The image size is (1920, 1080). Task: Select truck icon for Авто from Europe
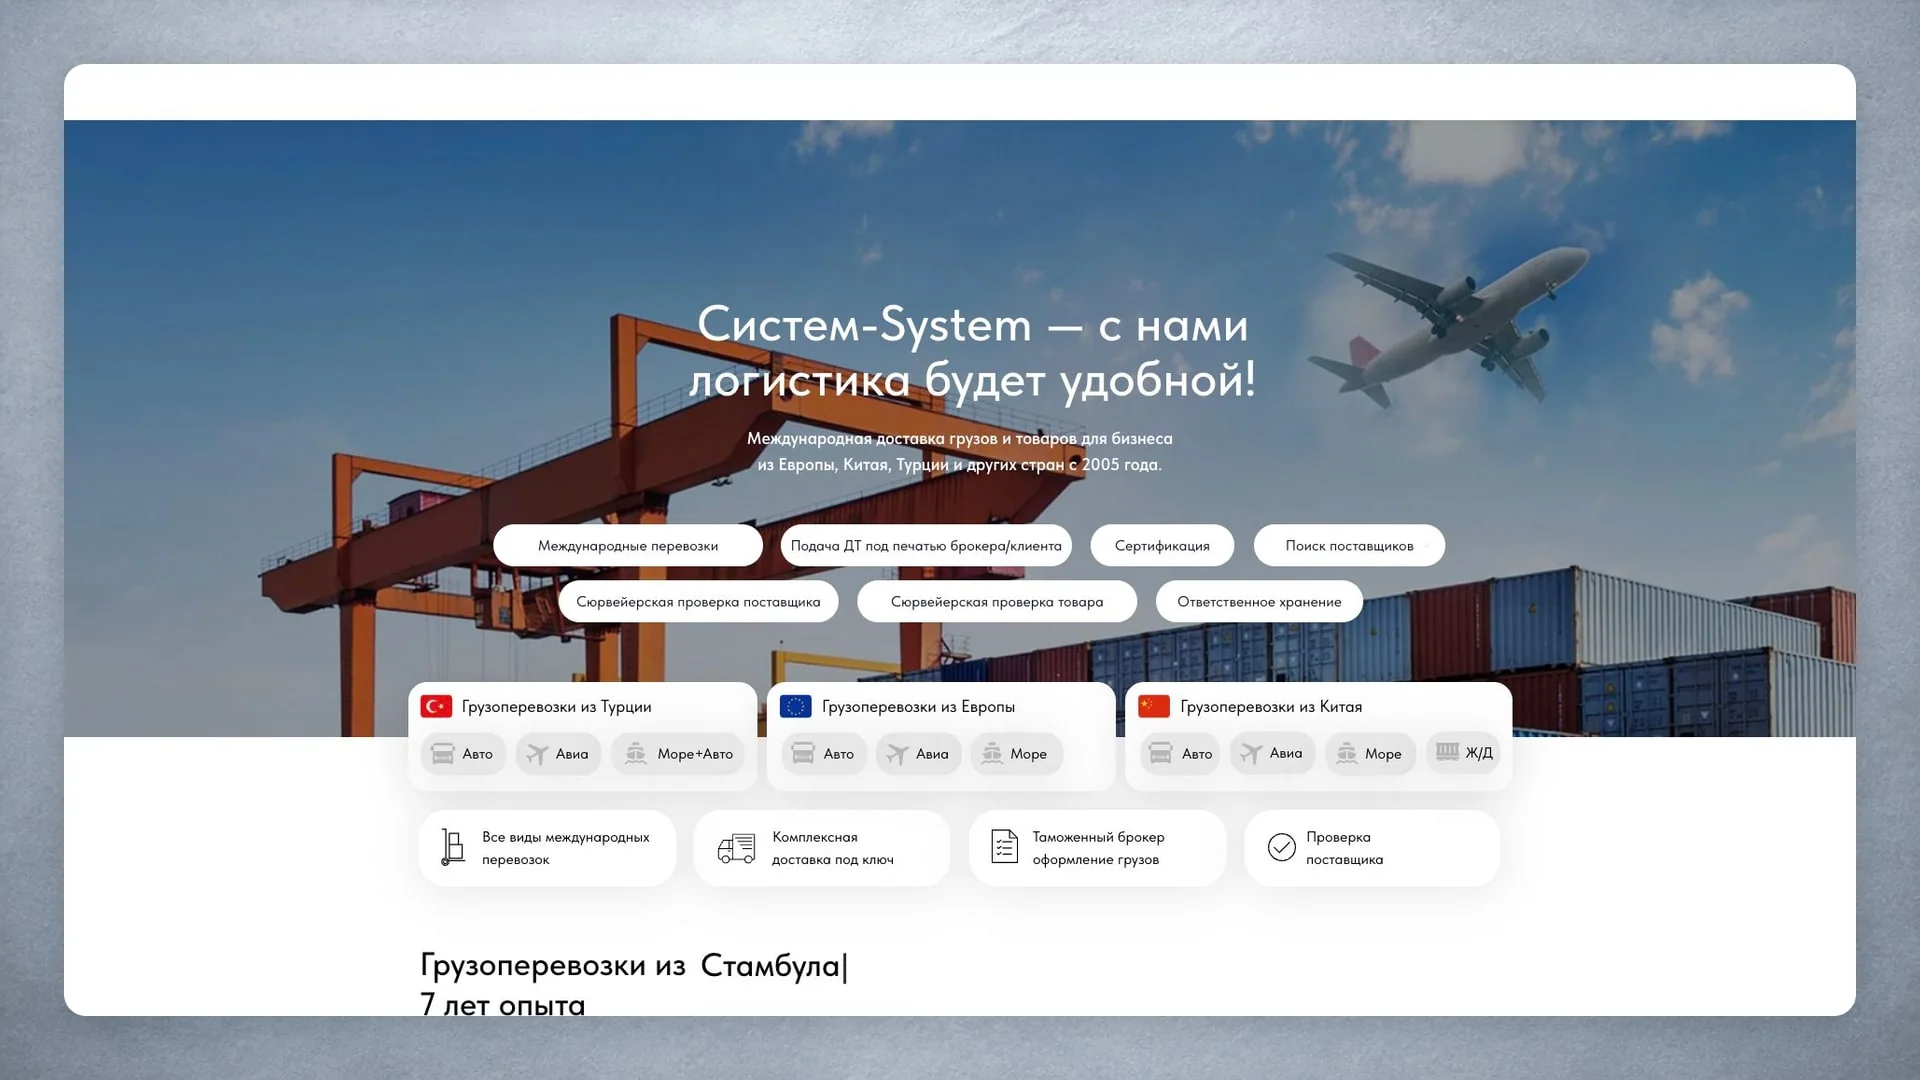(803, 754)
